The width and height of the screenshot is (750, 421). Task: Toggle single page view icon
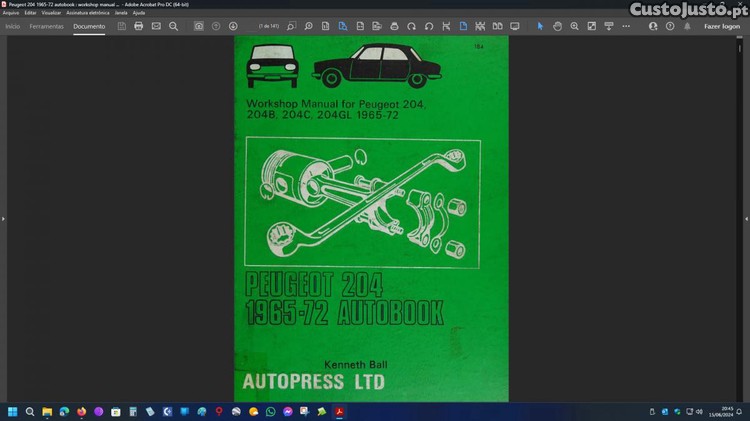[463, 26]
